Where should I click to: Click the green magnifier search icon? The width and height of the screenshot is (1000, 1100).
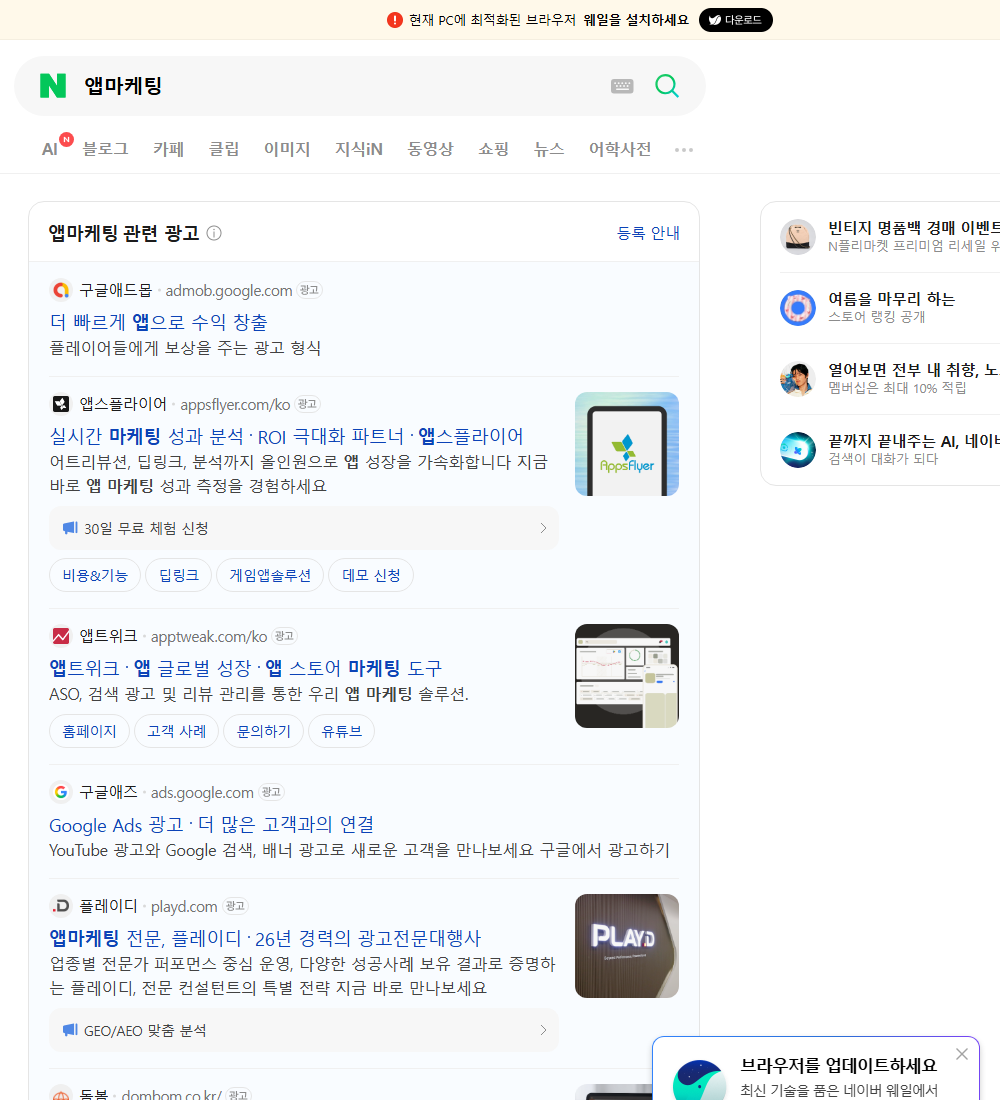(x=667, y=86)
